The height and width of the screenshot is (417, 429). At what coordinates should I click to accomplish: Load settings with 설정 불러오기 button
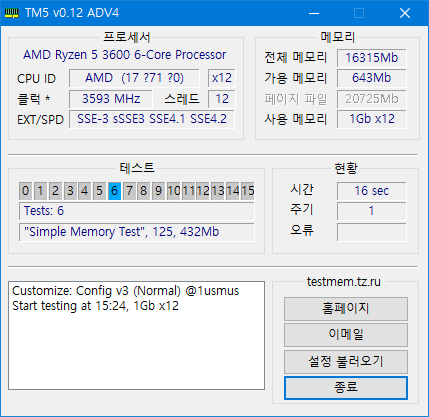346,361
